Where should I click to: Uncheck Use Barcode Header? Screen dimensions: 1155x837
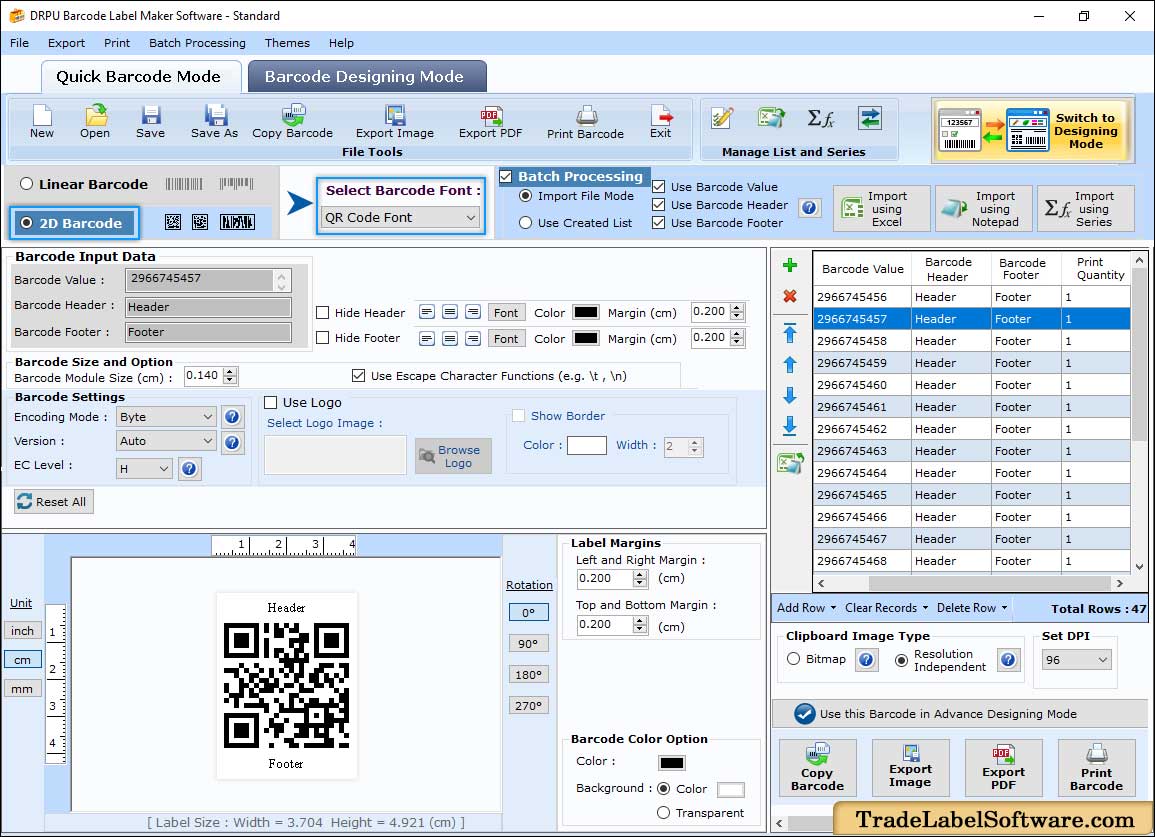point(659,205)
